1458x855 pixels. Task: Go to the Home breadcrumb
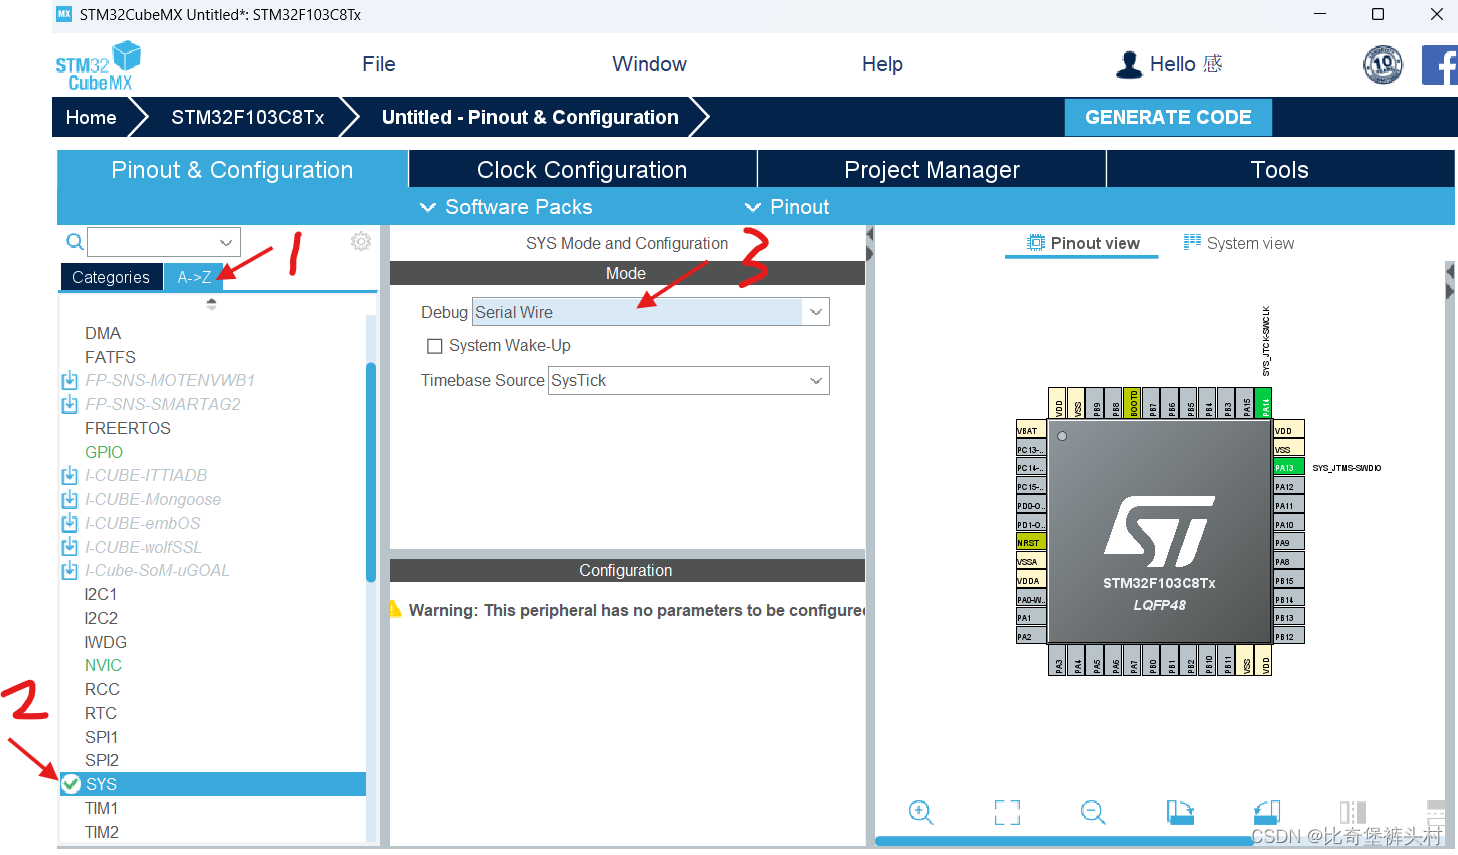(x=91, y=117)
